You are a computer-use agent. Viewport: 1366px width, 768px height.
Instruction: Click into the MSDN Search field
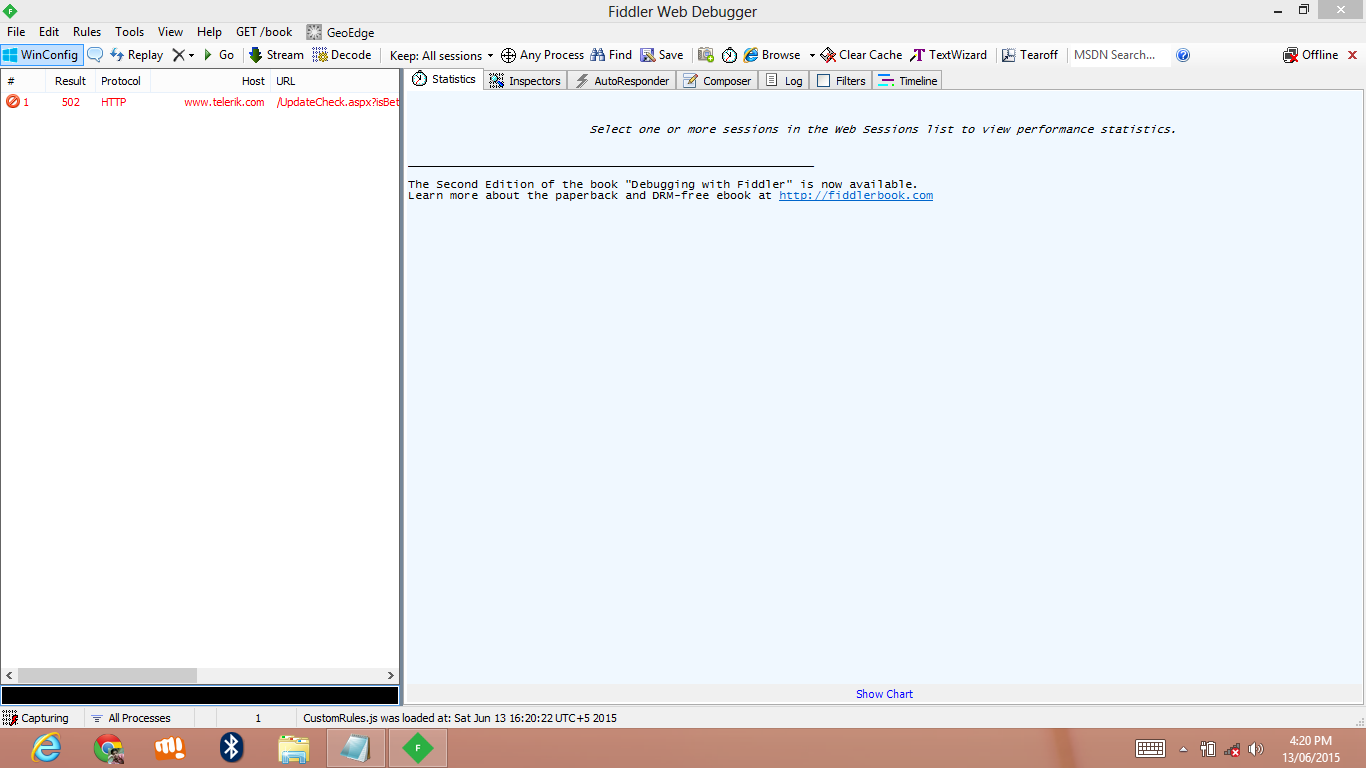(1120, 55)
